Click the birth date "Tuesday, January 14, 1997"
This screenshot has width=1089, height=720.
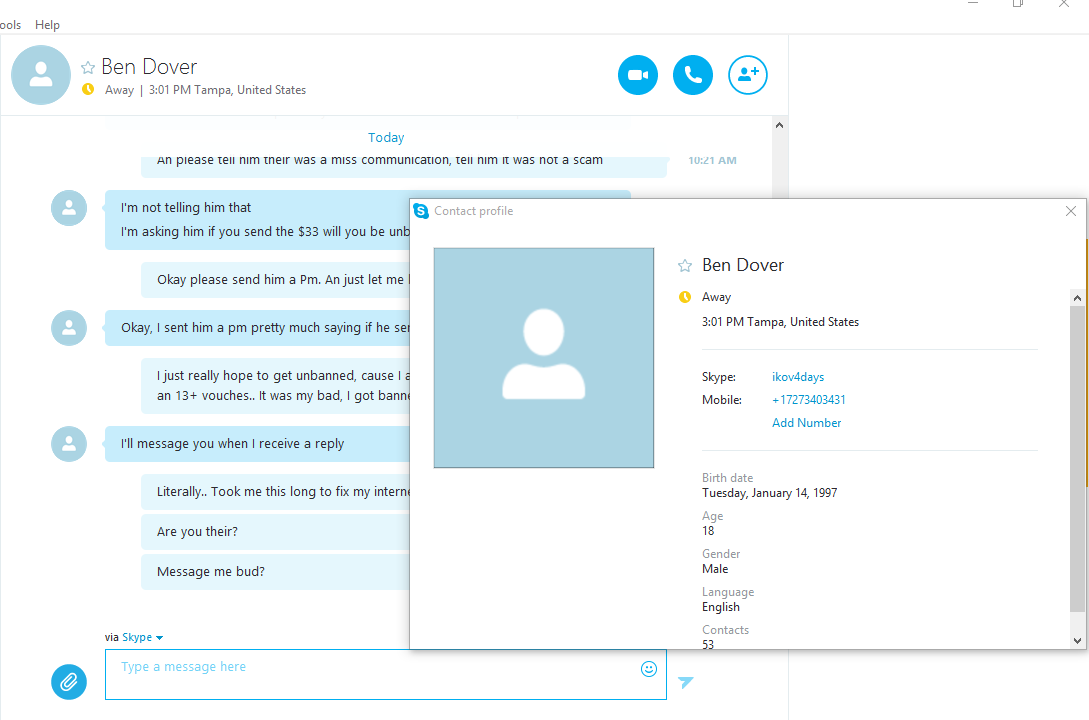point(770,493)
